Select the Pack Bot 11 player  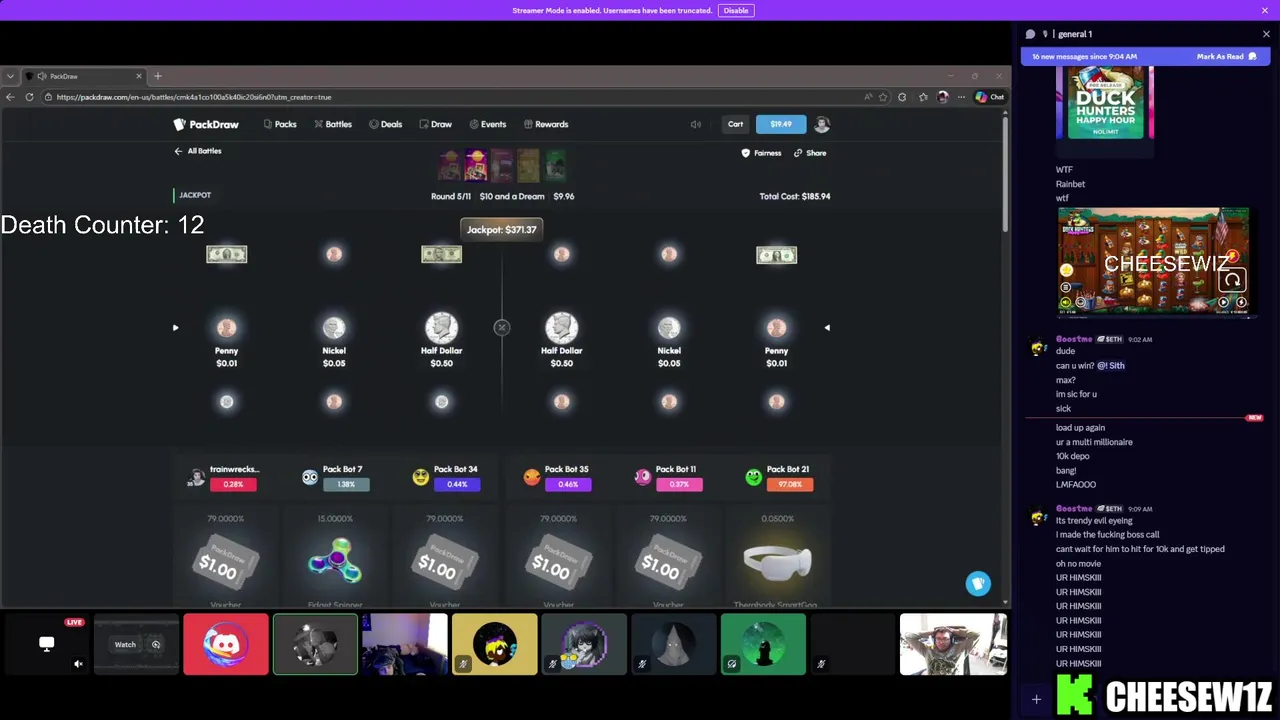667,477
